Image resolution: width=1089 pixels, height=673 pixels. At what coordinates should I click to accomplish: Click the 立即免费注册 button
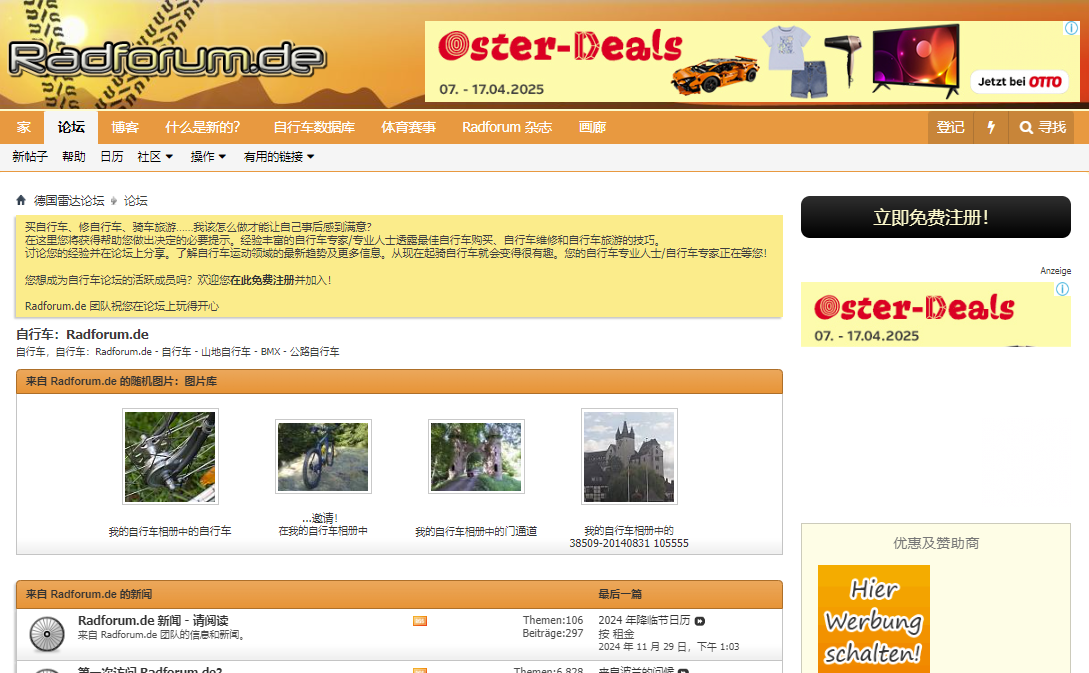click(935, 216)
